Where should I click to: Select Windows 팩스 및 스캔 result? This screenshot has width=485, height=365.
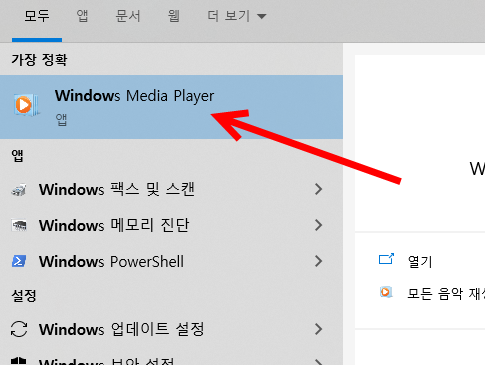[x=171, y=190]
